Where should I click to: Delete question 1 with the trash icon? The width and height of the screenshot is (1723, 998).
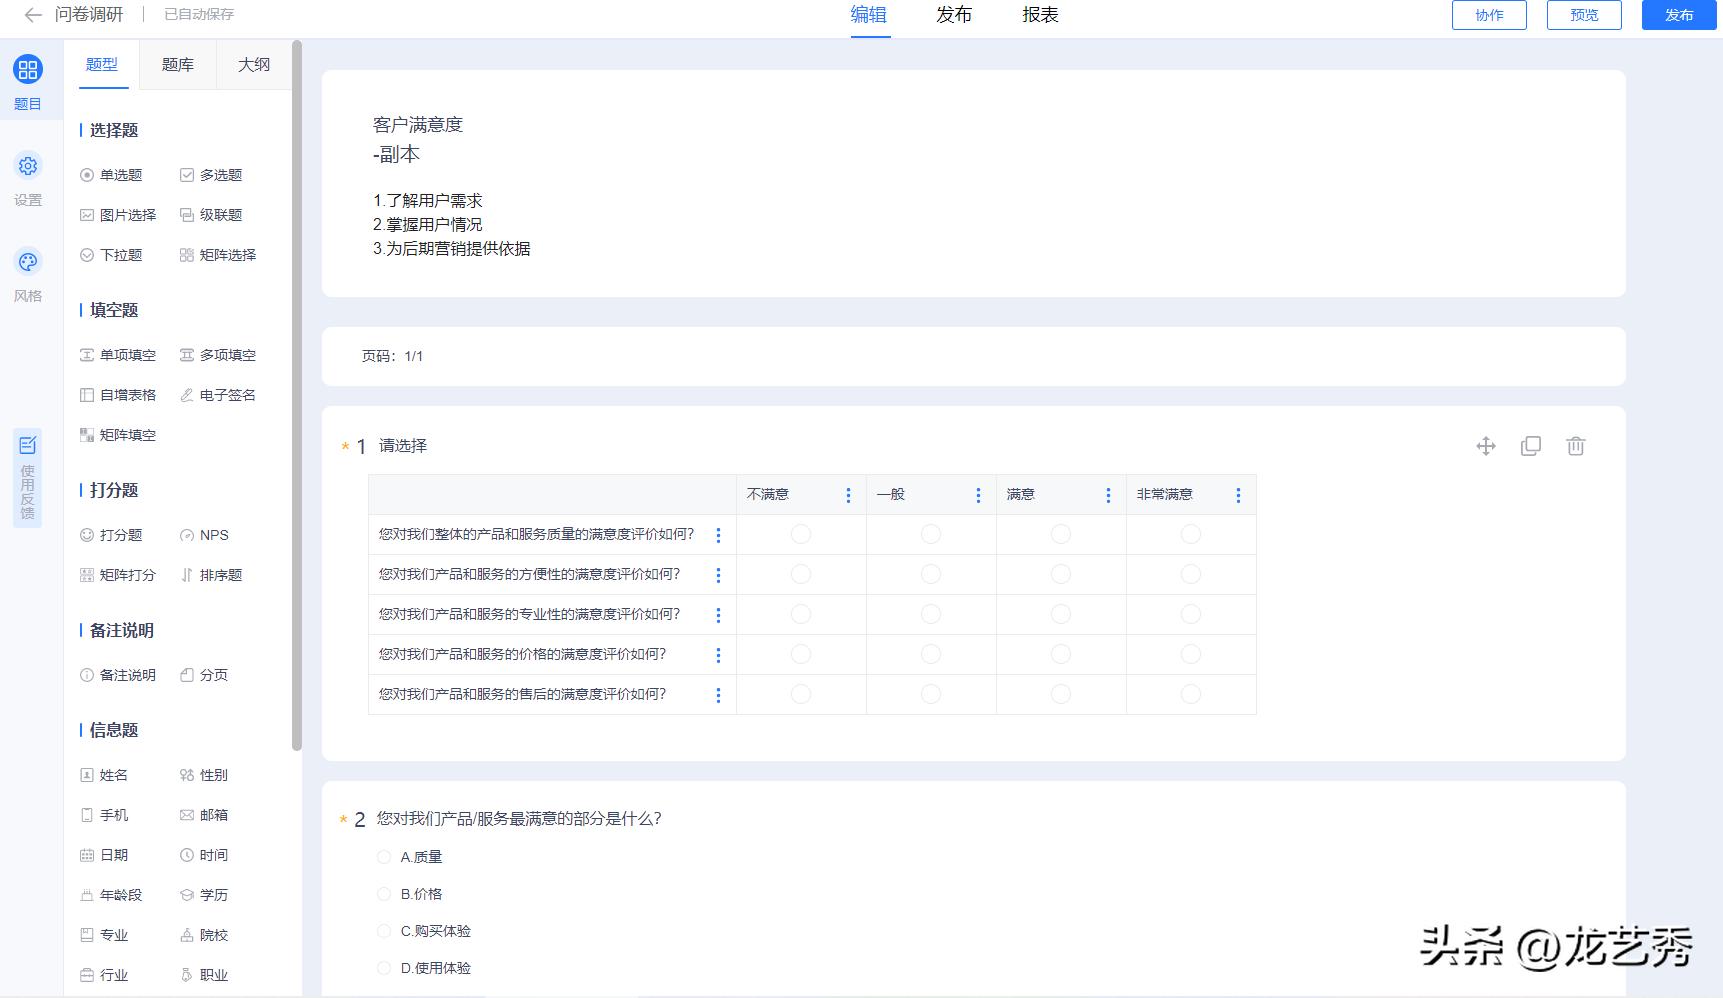(x=1575, y=446)
